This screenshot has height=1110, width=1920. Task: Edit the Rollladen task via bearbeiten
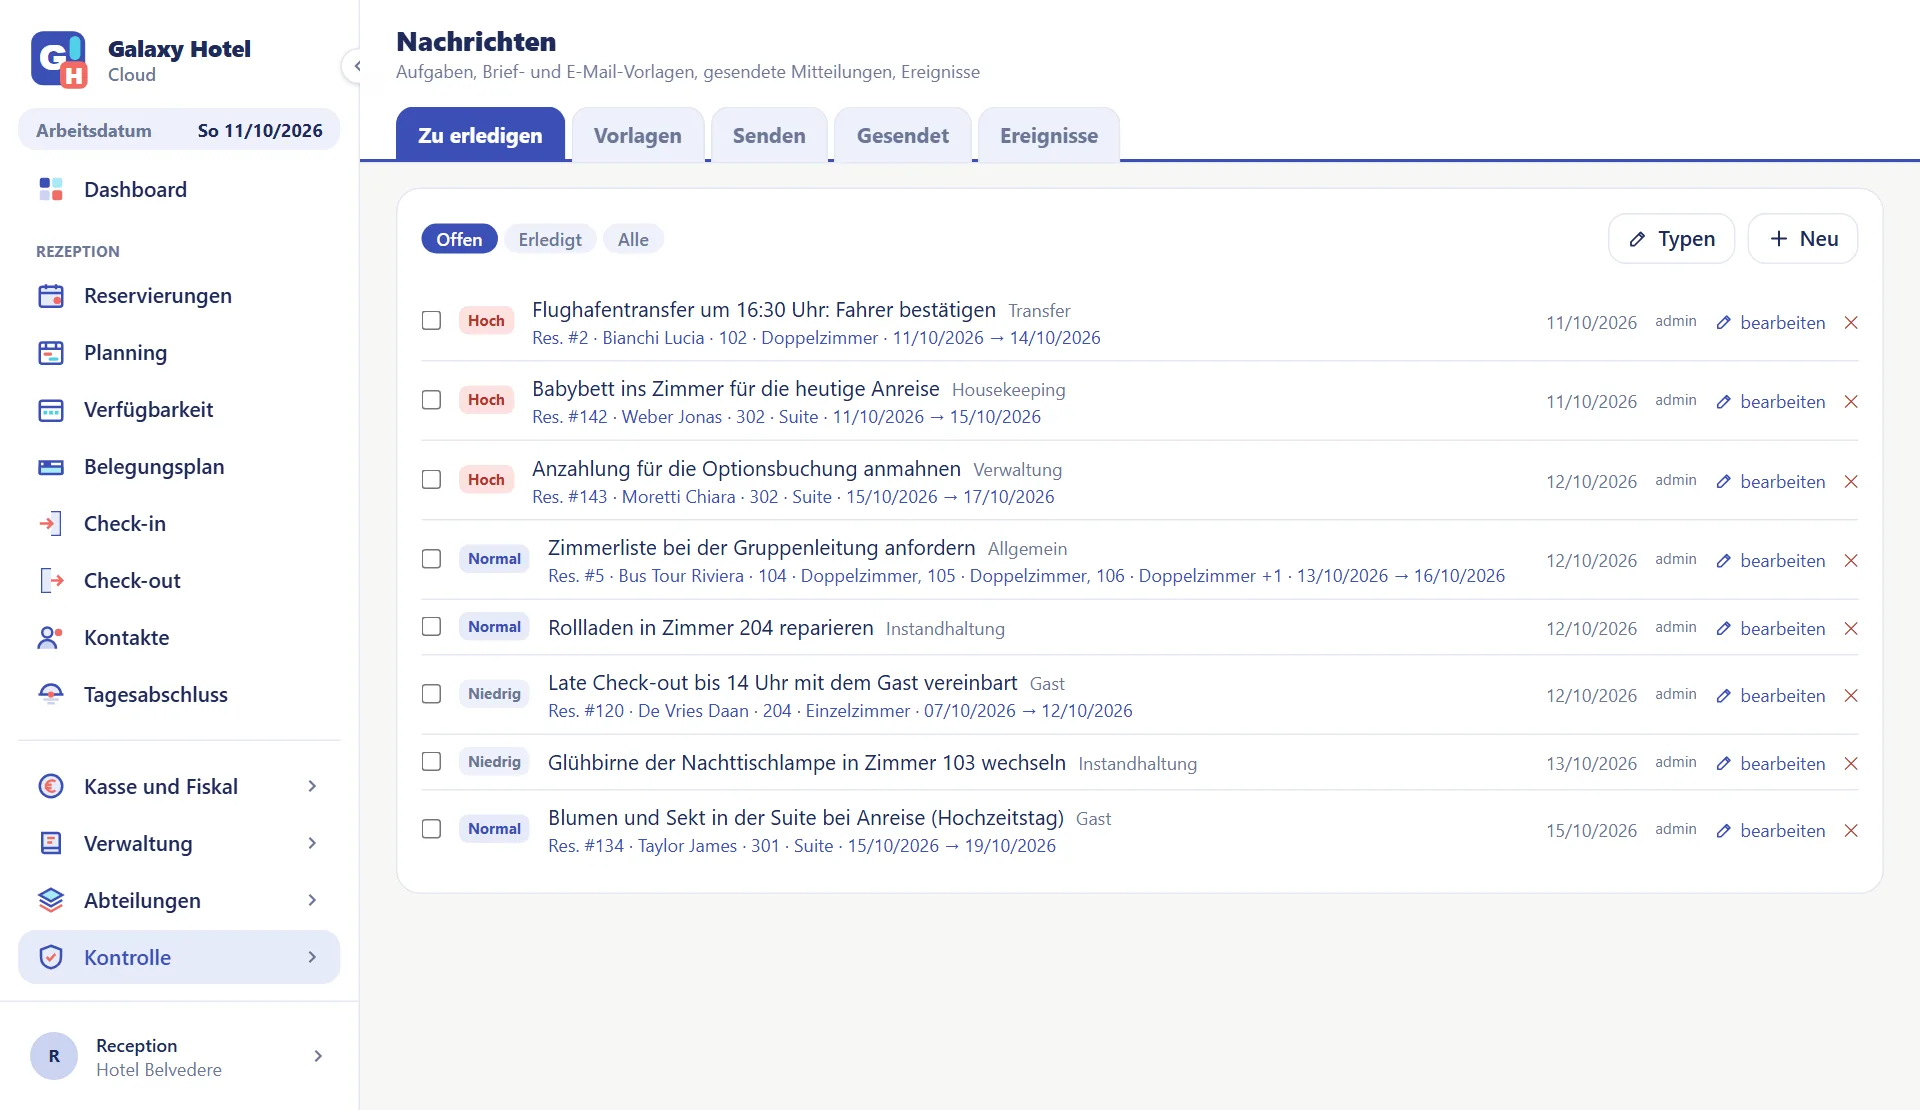click(x=1771, y=629)
